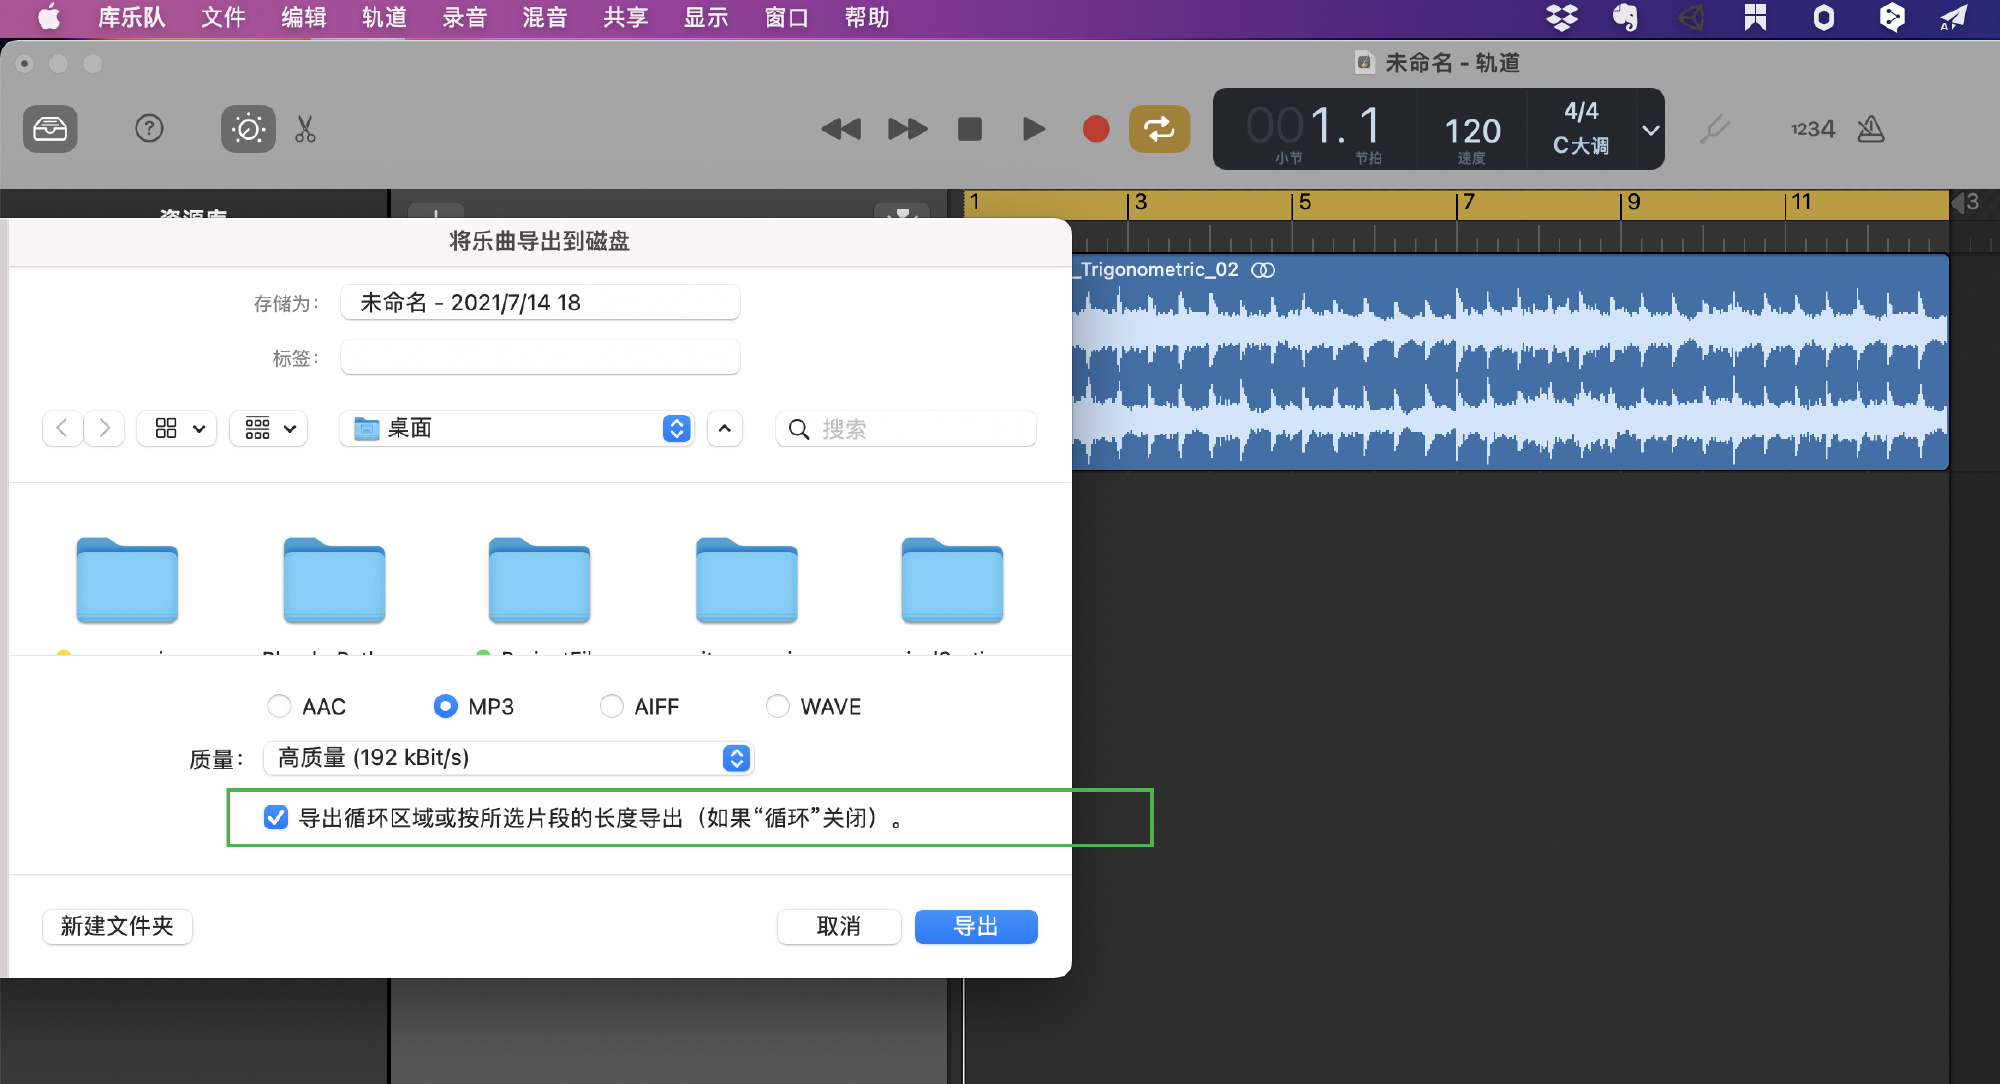Image resolution: width=2000 pixels, height=1084 pixels.
Task: Select the second folder in the browser
Action: coord(334,580)
